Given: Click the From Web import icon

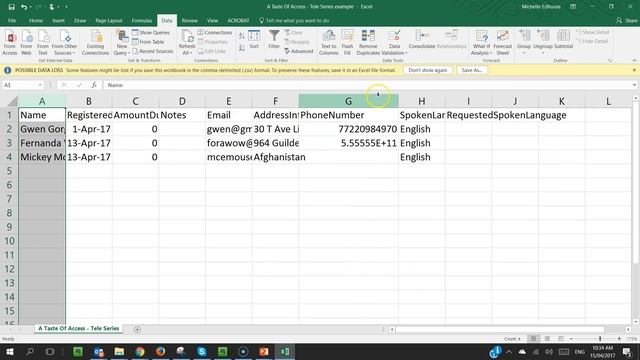Looking at the screenshot, I should coord(26,42).
